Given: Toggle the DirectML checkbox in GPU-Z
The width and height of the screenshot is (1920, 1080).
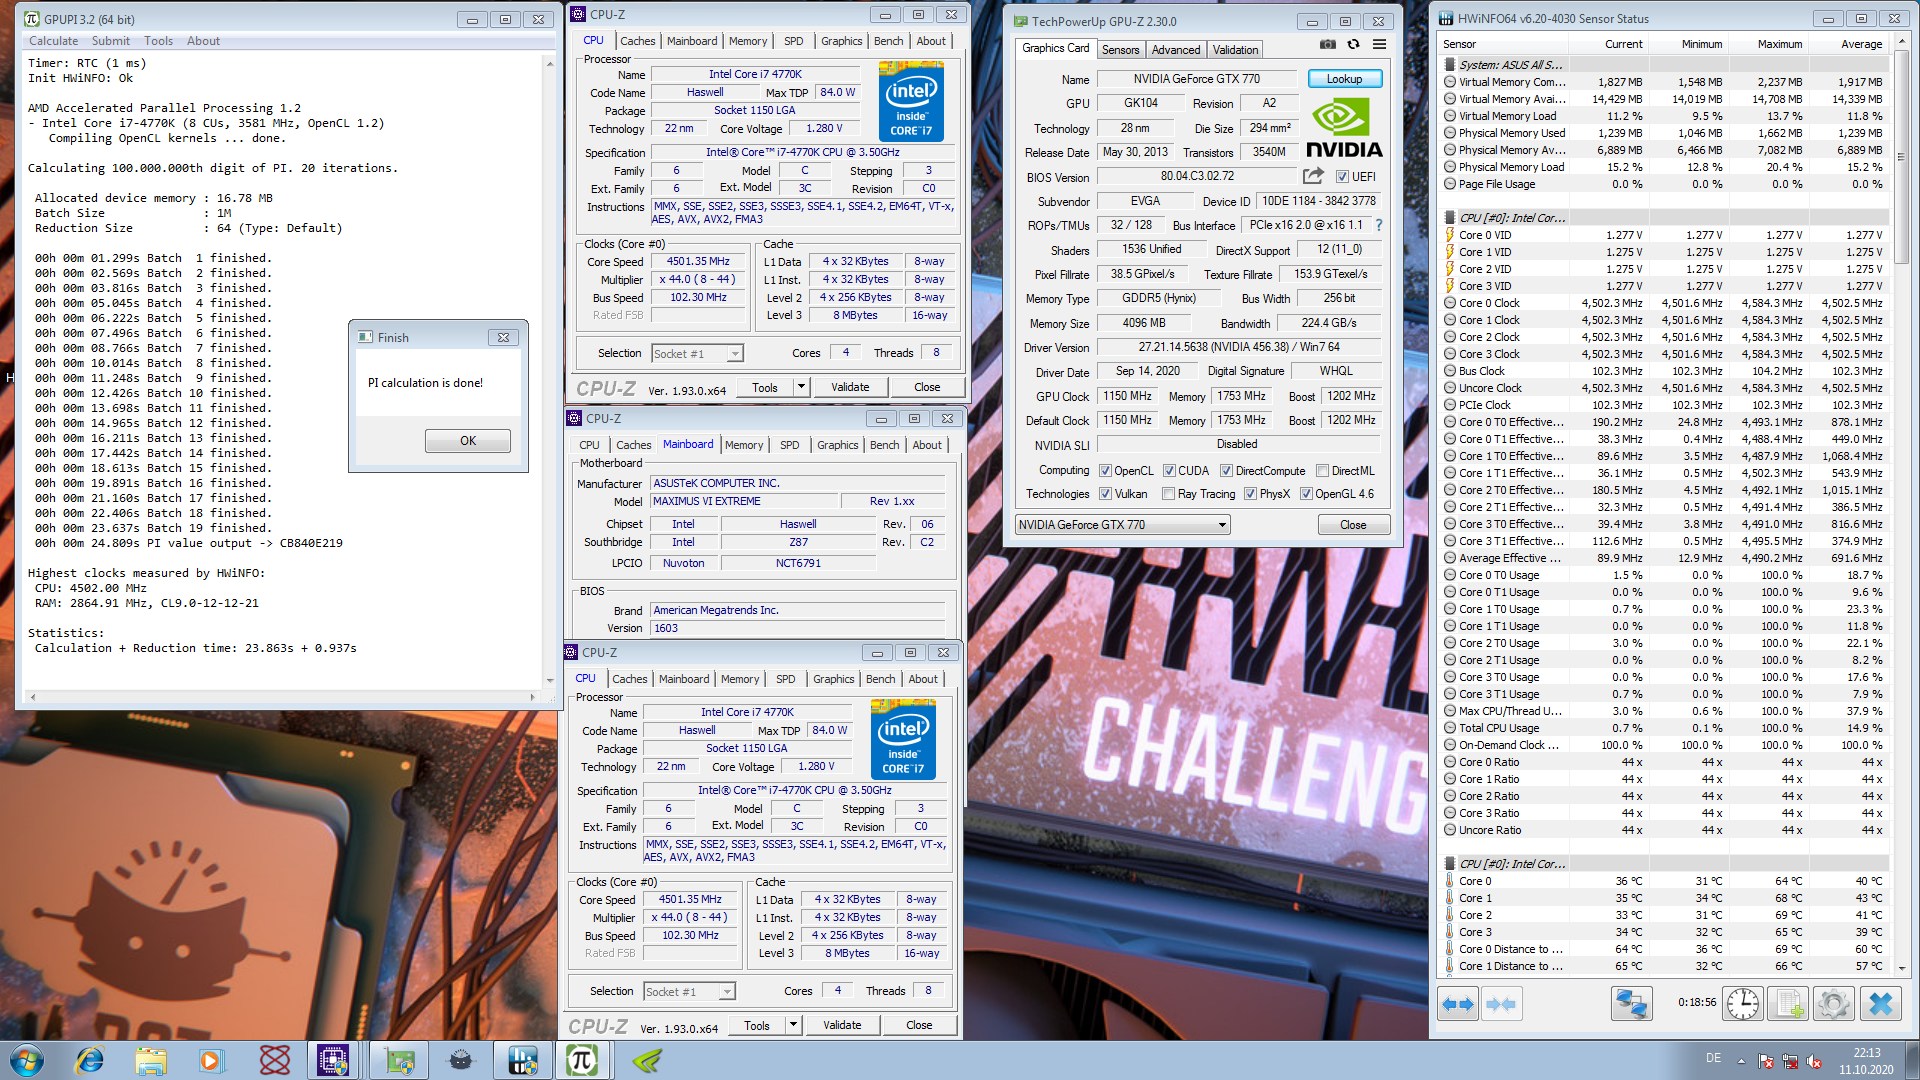Looking at the screenshot, I should [1322, 471].
